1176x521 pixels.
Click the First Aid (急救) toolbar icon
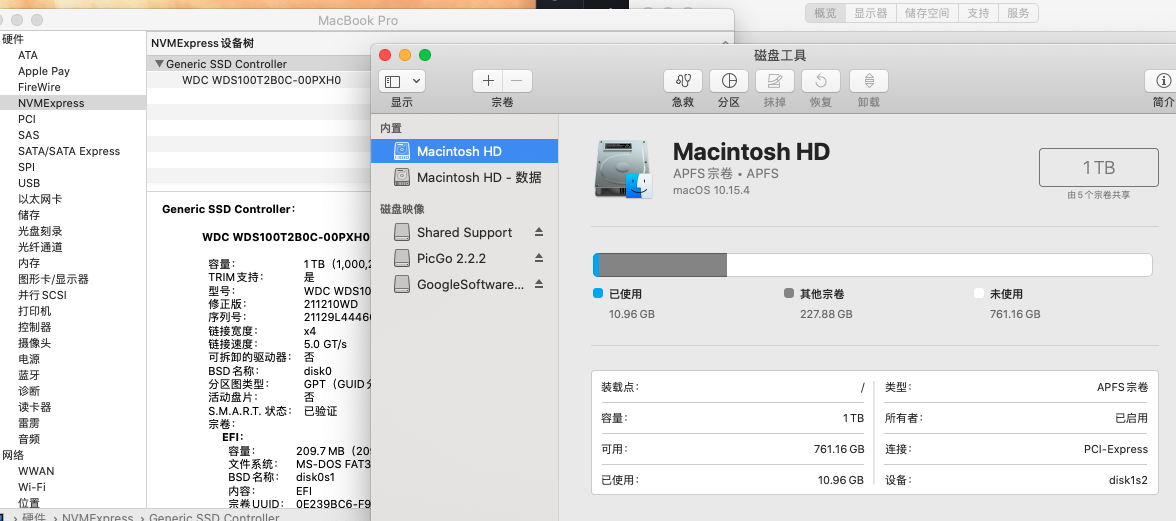coord(682,81)
